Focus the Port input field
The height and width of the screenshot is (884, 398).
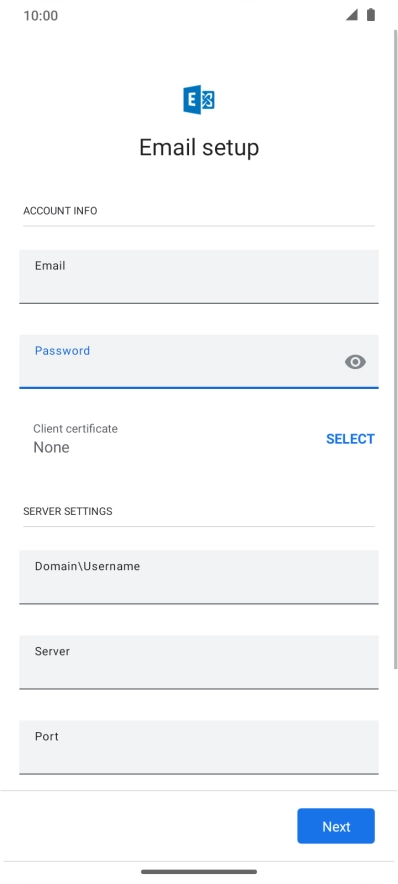(x=198, y=748)
